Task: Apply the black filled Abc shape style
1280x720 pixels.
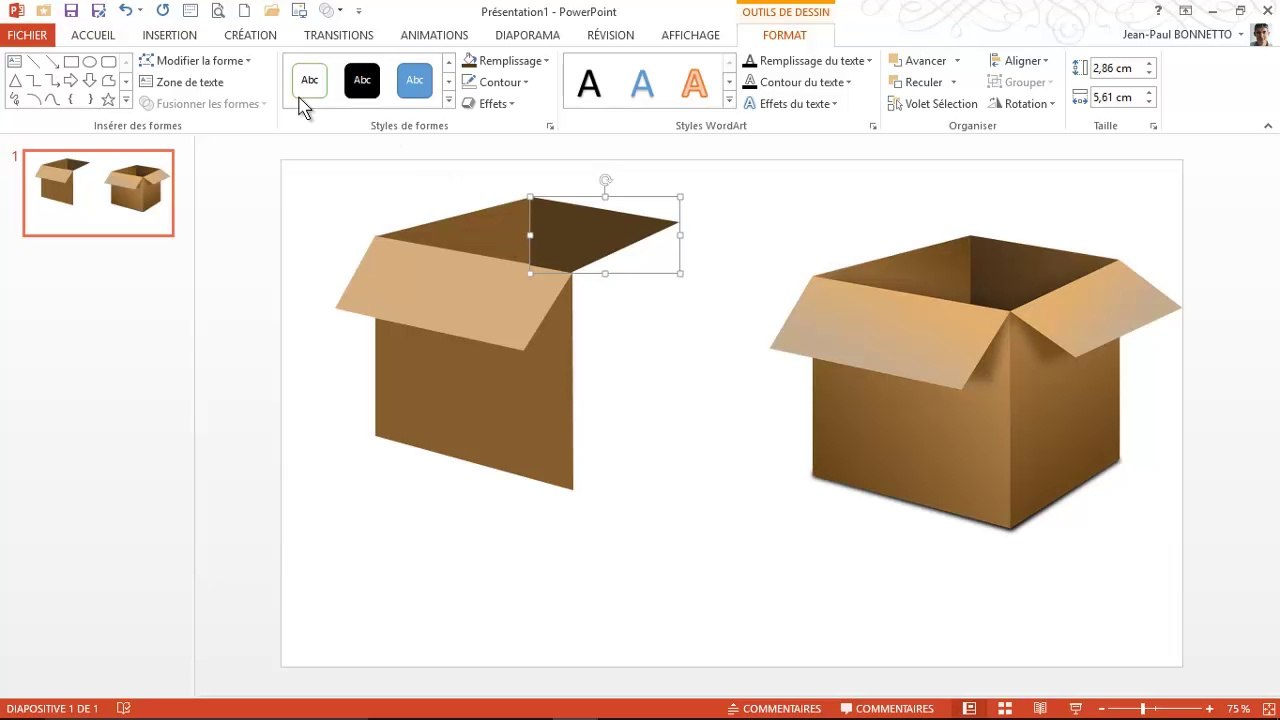Action: 362,80
